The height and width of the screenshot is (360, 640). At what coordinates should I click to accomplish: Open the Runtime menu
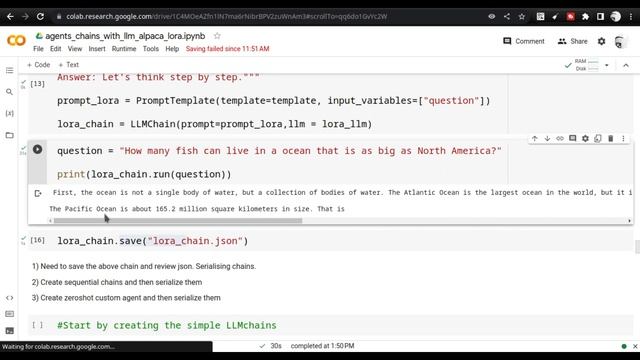pos(124,49)
